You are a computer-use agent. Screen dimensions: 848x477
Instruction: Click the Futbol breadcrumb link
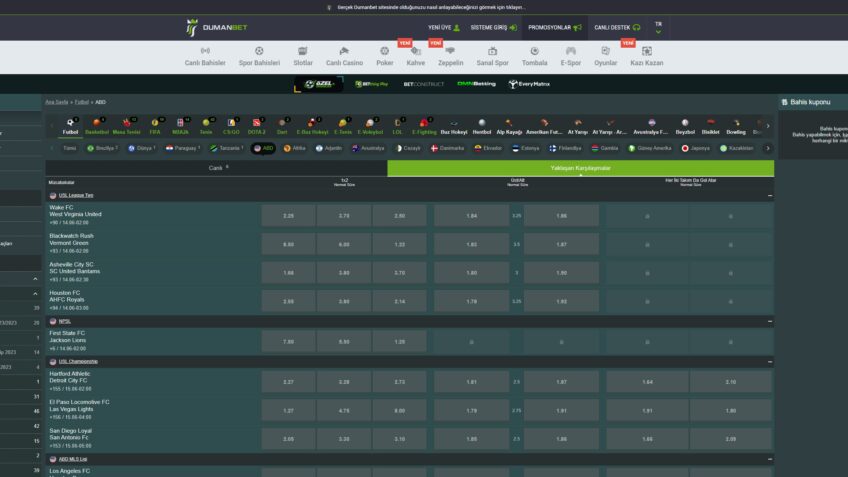(82, 102)
